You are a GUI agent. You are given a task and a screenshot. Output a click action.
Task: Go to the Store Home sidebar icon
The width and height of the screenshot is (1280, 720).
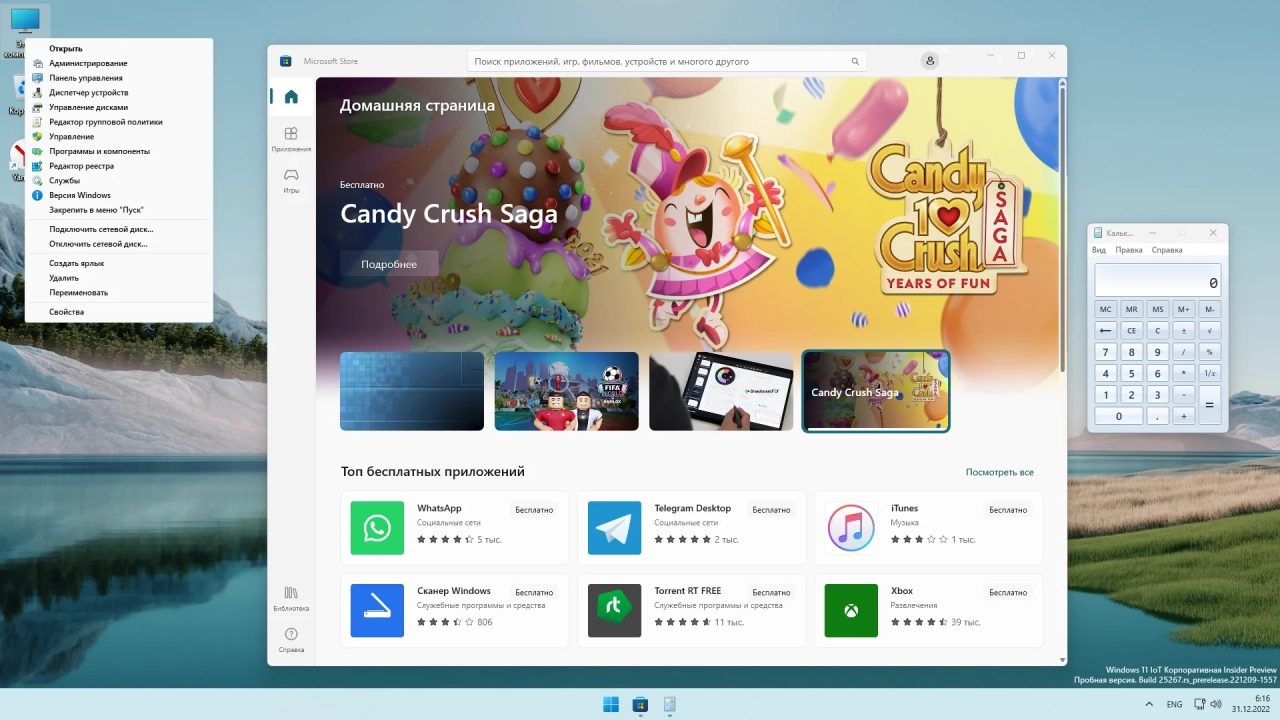[291, 97]
